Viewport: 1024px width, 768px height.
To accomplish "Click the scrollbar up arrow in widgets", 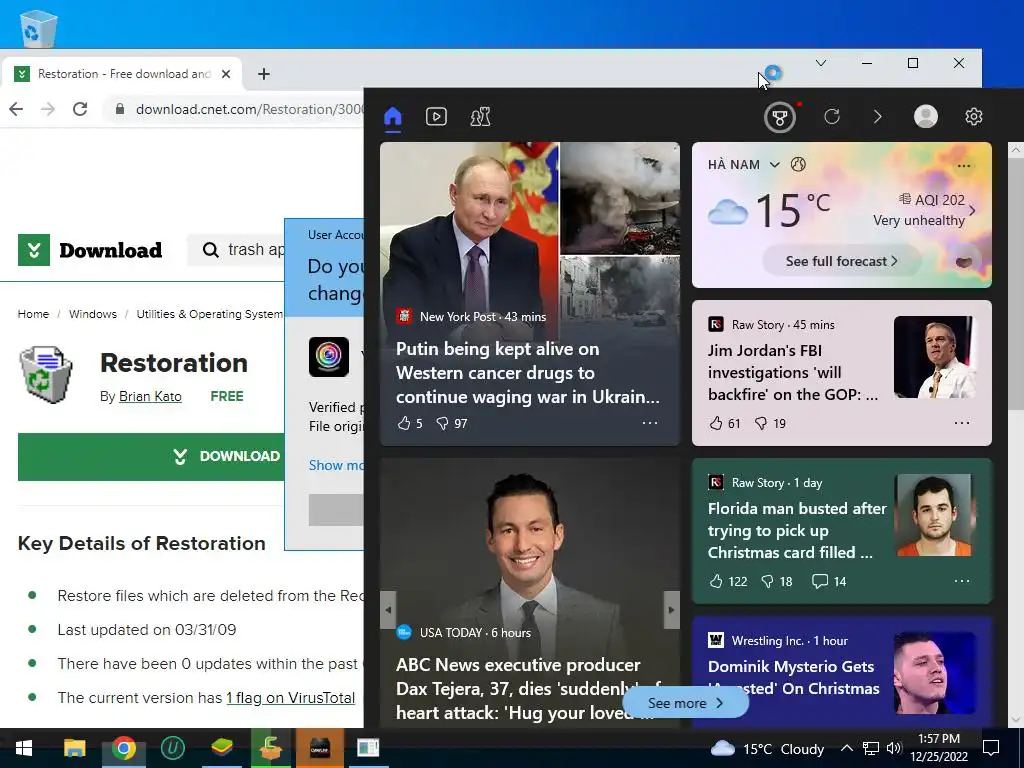I will (x=1016, y=150).
